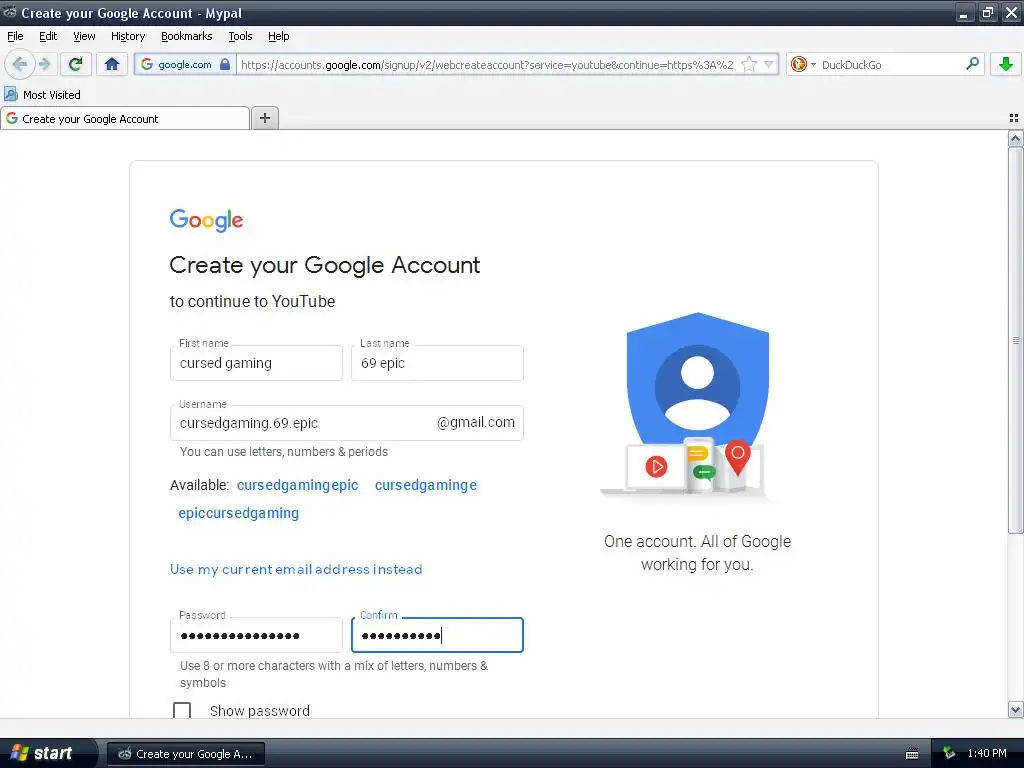Click the address bar URL text
The height and width of the screenshot is (768, 1024).
[x=487, y=64]
